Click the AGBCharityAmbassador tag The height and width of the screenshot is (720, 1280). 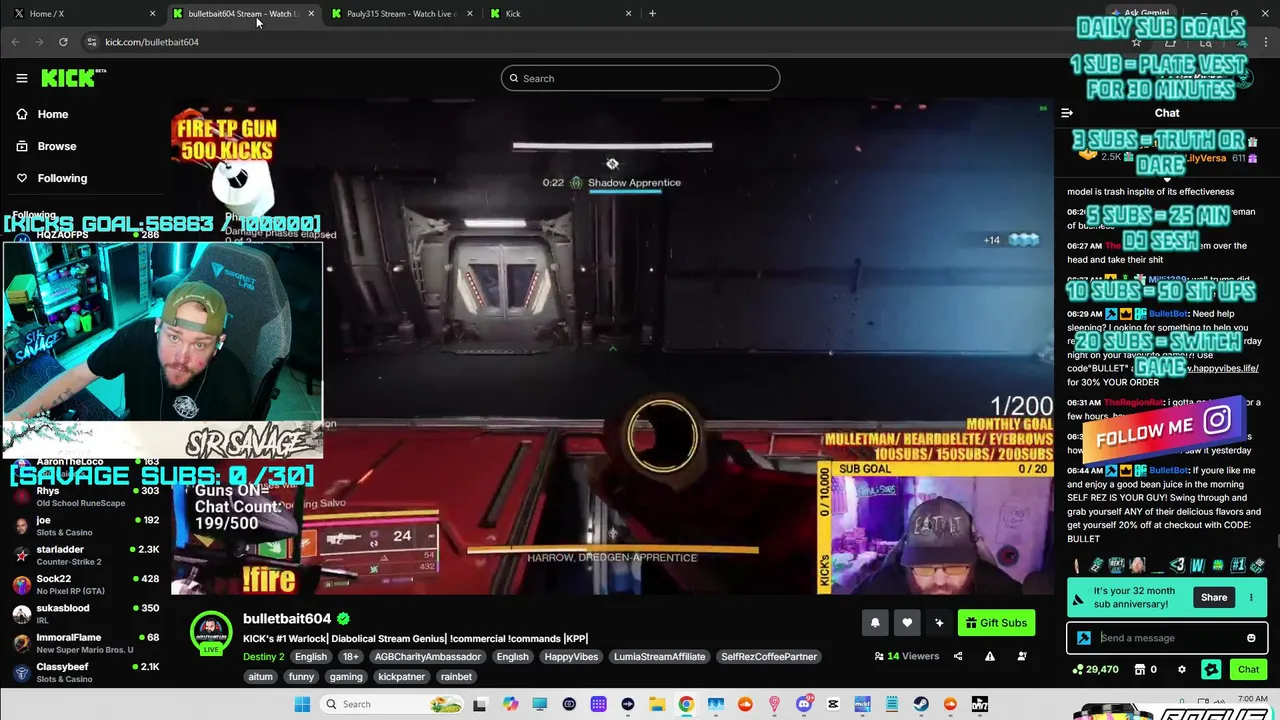(427, 657)
